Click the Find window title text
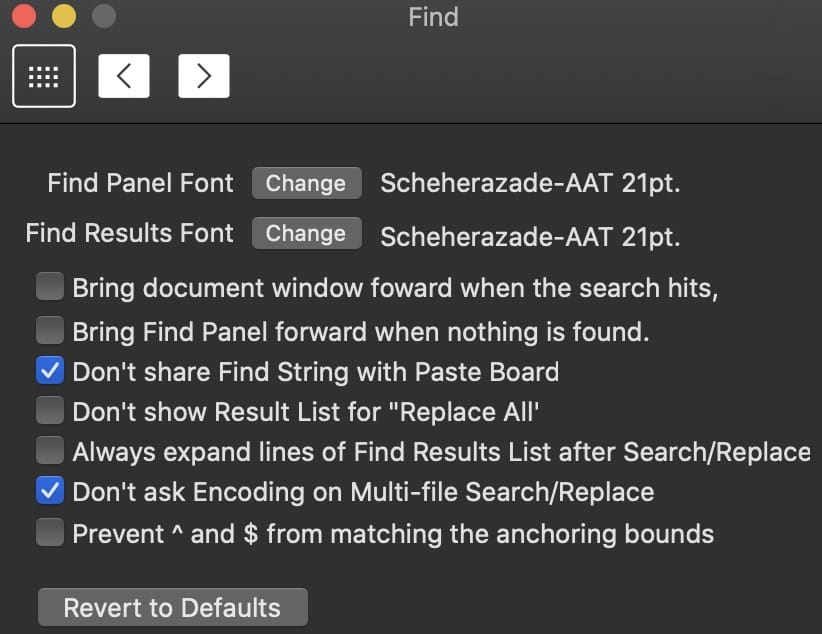The width and height of the screenshot is (822, 634). (x=433, y=17)
